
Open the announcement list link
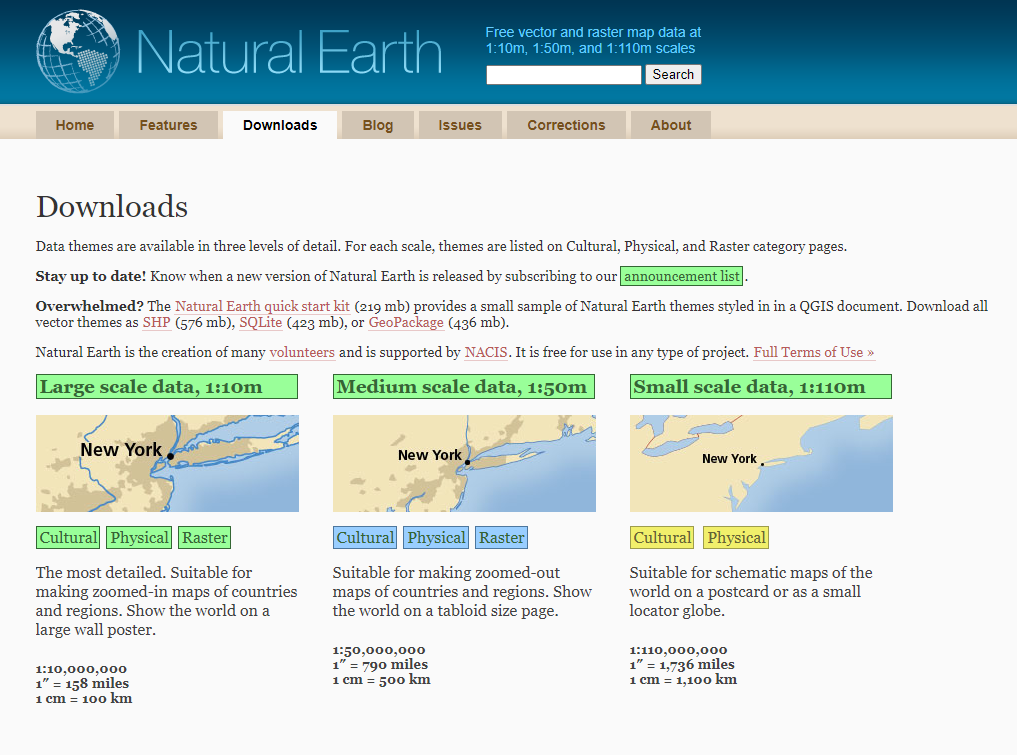[x=682, y=276]
